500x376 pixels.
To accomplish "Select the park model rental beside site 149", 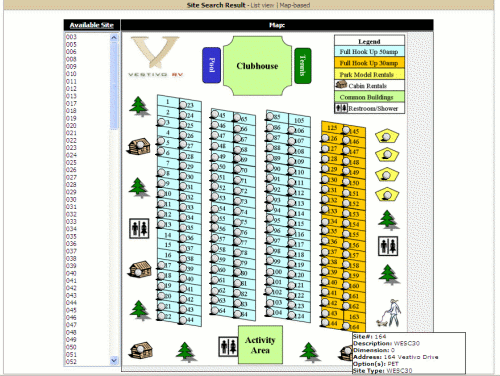I will tap(387, 175).
